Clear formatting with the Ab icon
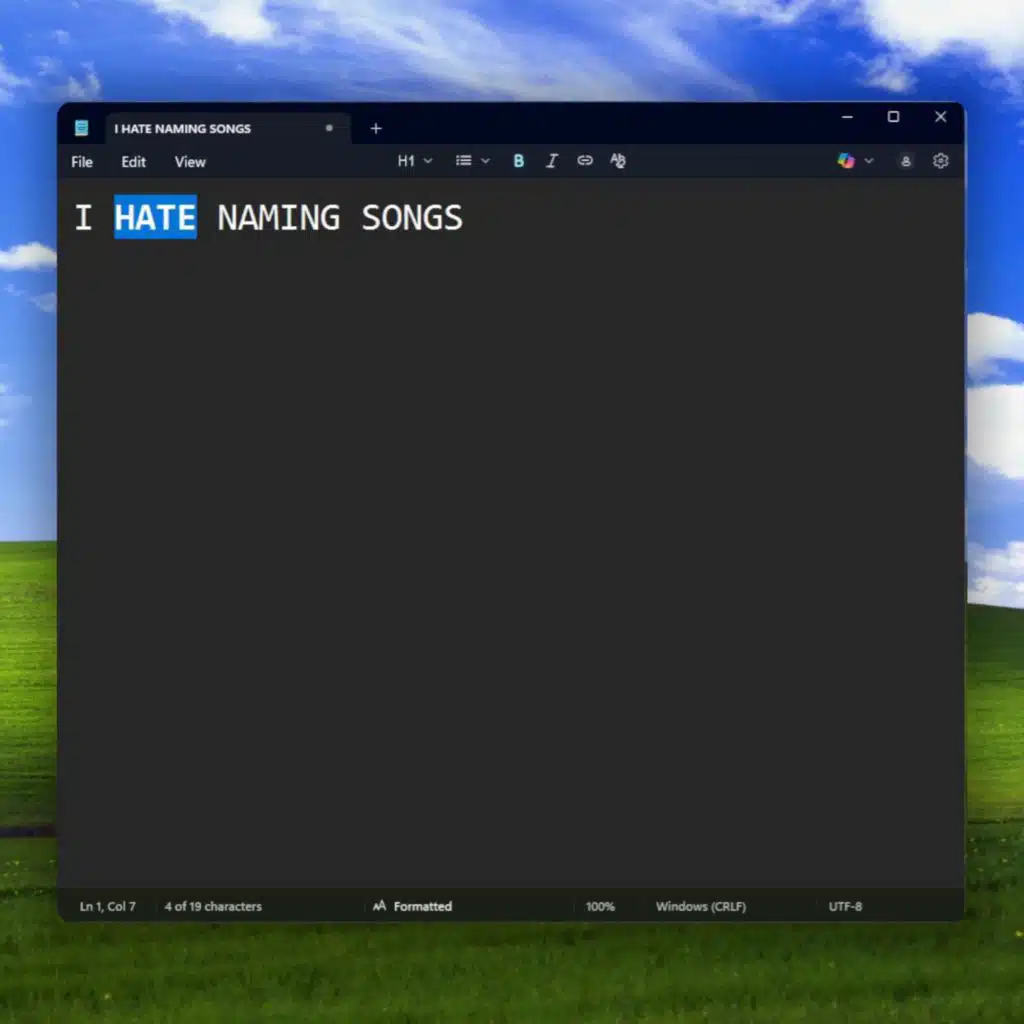 618,161
